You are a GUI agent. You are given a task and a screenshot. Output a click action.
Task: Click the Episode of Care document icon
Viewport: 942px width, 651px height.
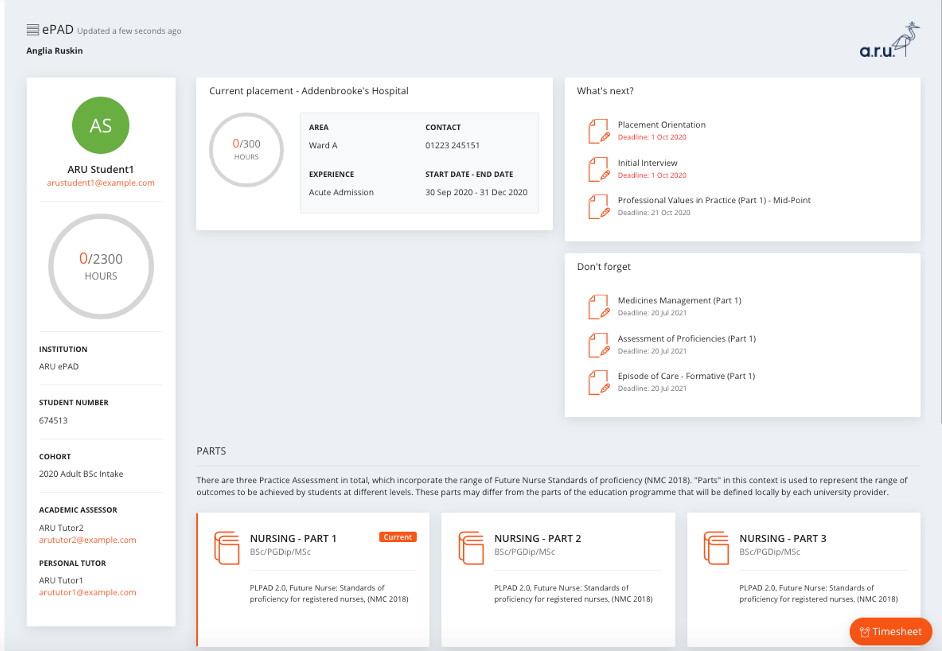[598, 382]
